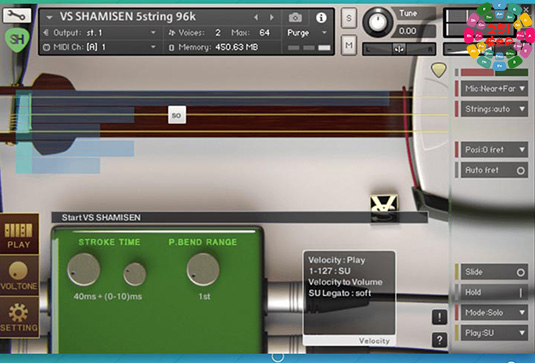Open the instrument info icon
Screen dimensions: 535x363
point(321,17)
